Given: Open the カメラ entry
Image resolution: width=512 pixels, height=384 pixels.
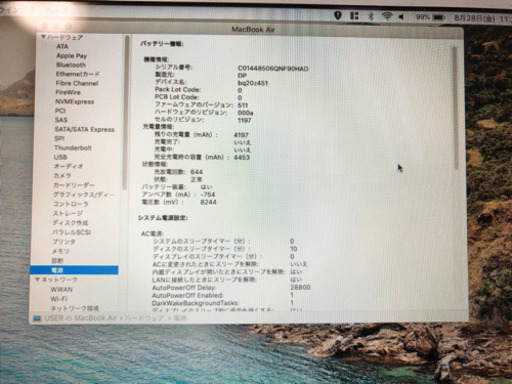Looking at the screenshot, I should (62, 176).
